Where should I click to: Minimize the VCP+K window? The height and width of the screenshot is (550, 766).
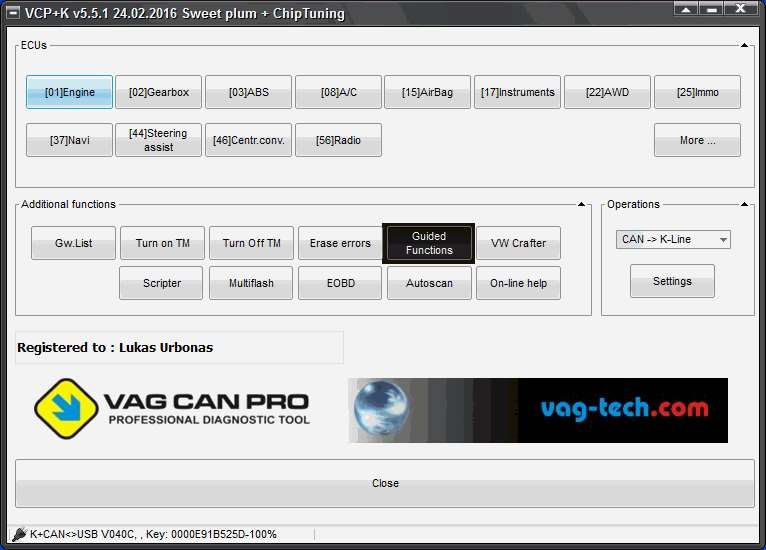click(x=712, y=9)
